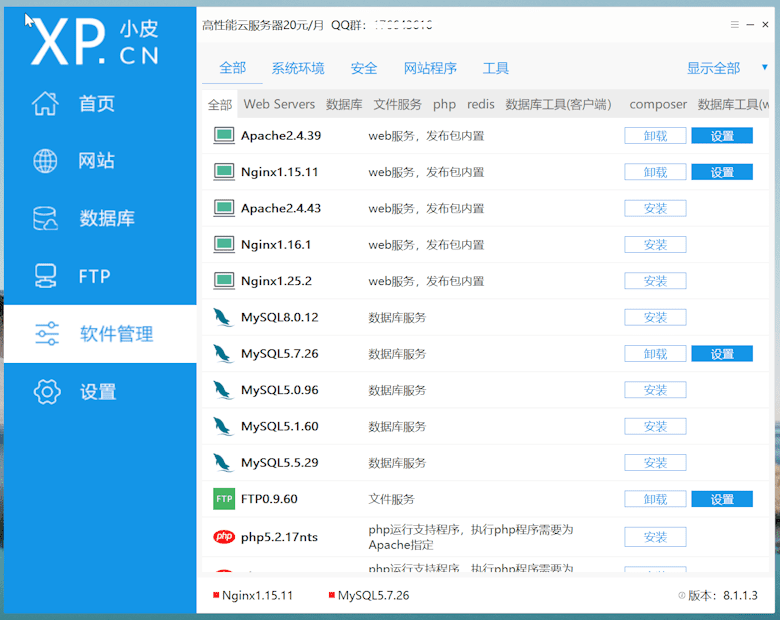780x620 pixels.
Task: Uninstall Nginx1.15.11 with 卸载 button
Action: click(655, 172)
